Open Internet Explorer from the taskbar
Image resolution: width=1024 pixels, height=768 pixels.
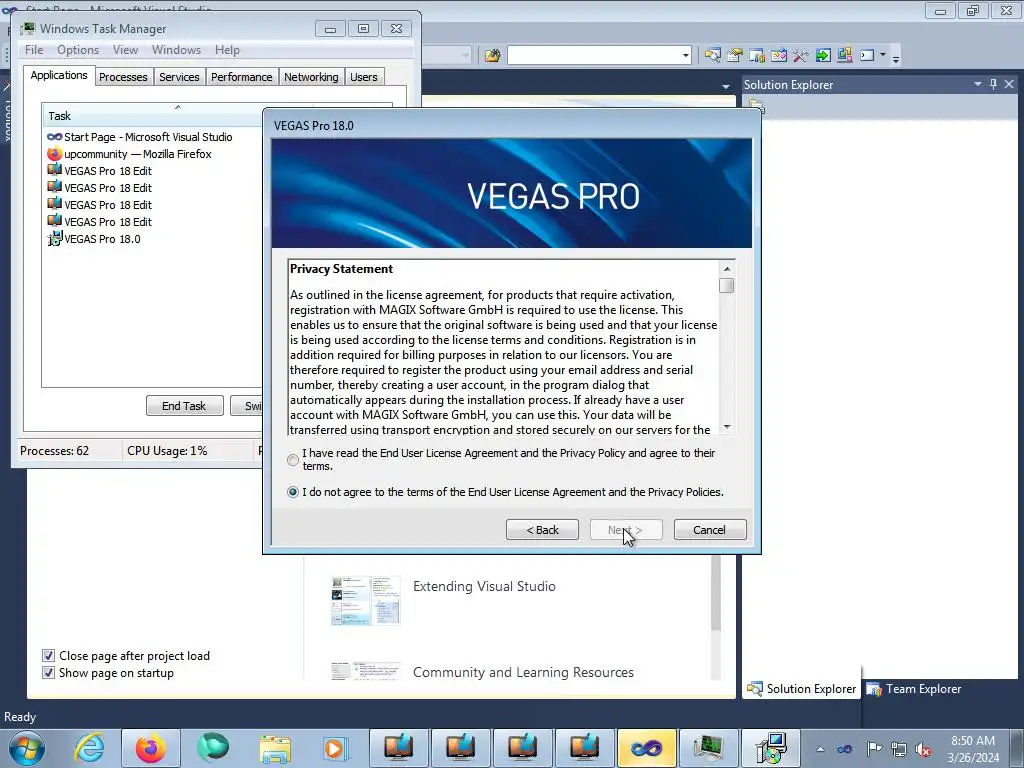coord(89,748)
